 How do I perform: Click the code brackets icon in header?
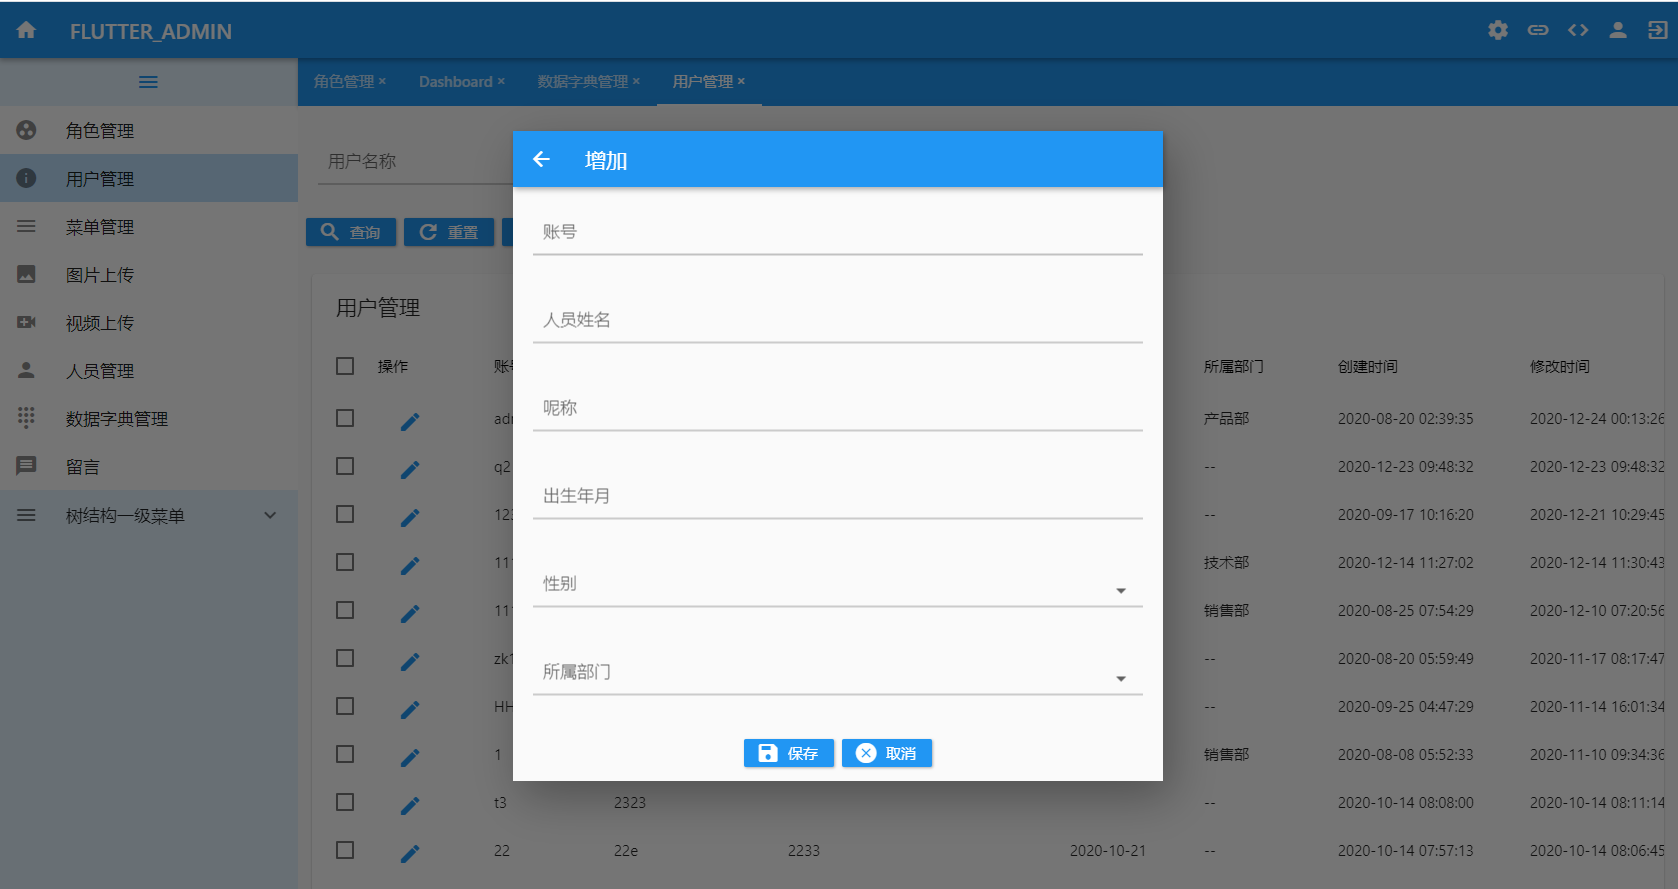(1578, 30)
